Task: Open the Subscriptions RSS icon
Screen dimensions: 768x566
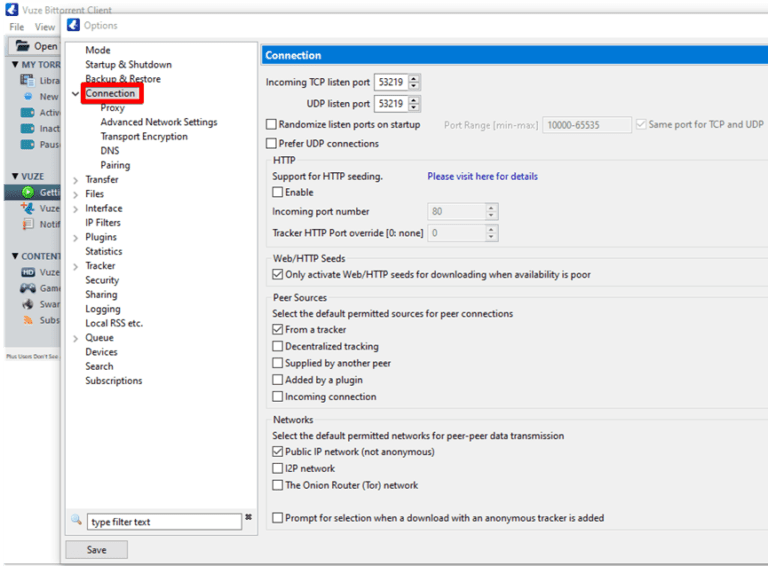Action: 28,320
